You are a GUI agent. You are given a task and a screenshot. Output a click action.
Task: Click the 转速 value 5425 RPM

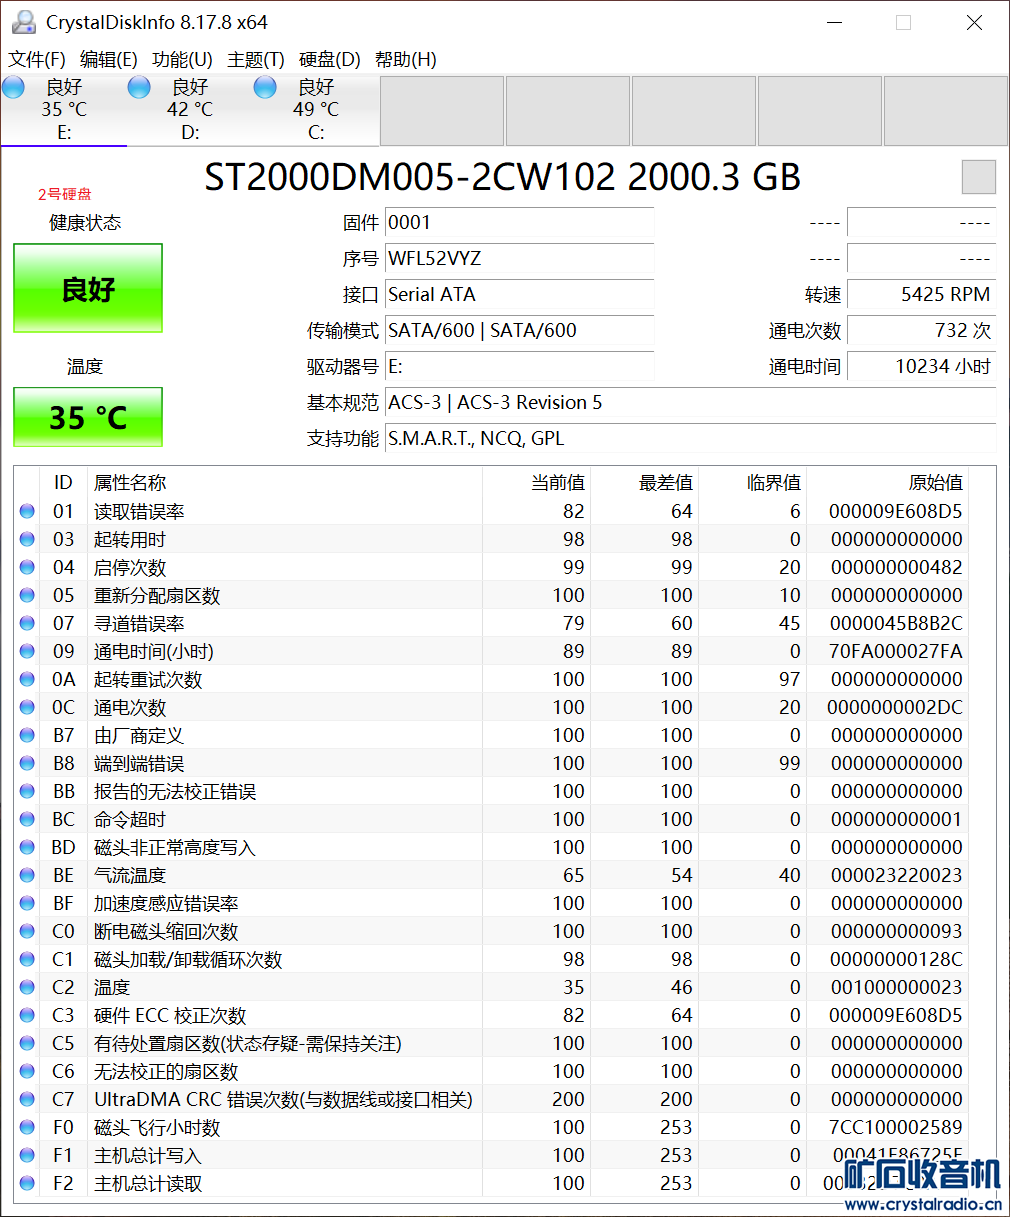921,294
